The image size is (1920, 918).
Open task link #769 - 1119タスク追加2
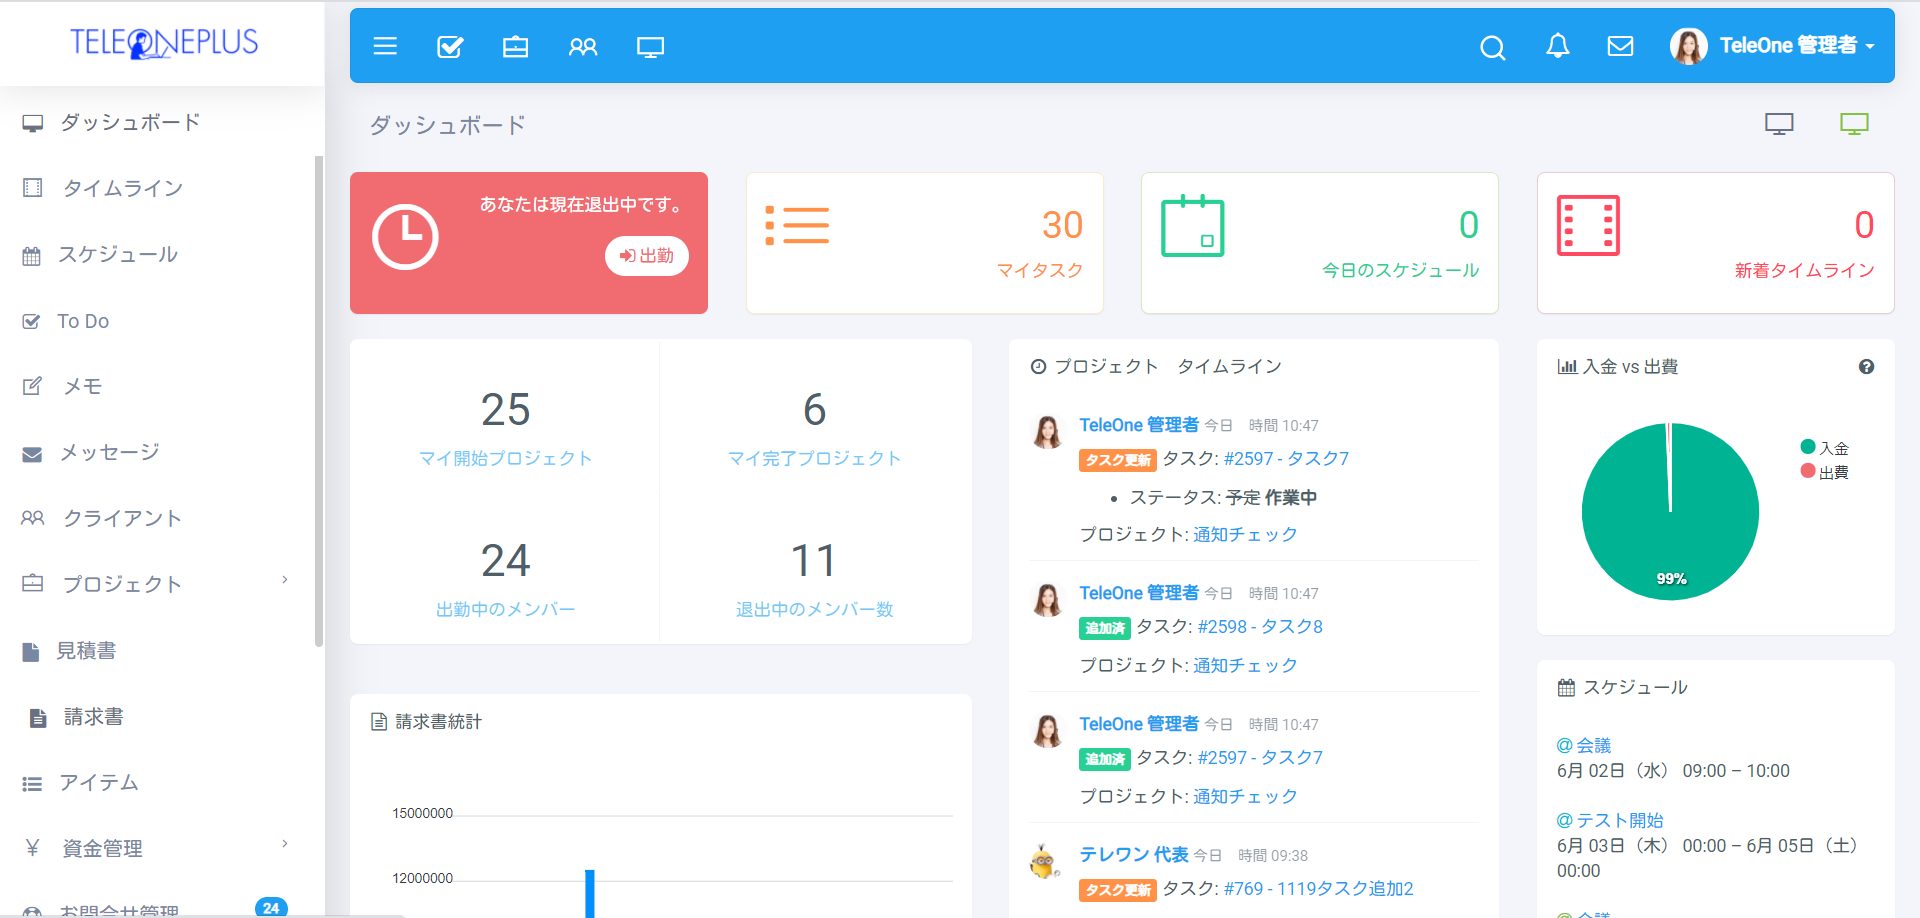(1318, 889)
